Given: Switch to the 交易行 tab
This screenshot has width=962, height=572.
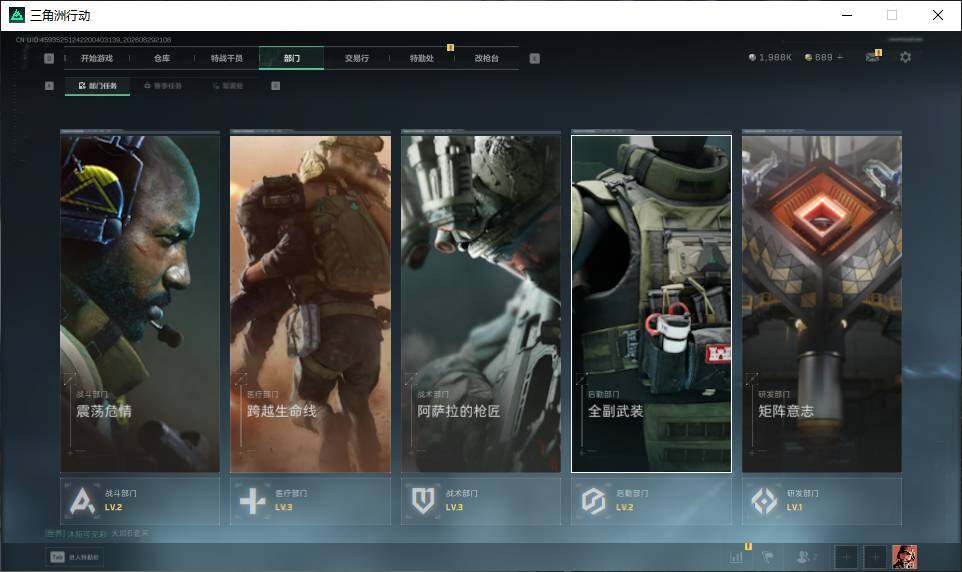Looking at the screenshot, I should (x=356, y=58).
